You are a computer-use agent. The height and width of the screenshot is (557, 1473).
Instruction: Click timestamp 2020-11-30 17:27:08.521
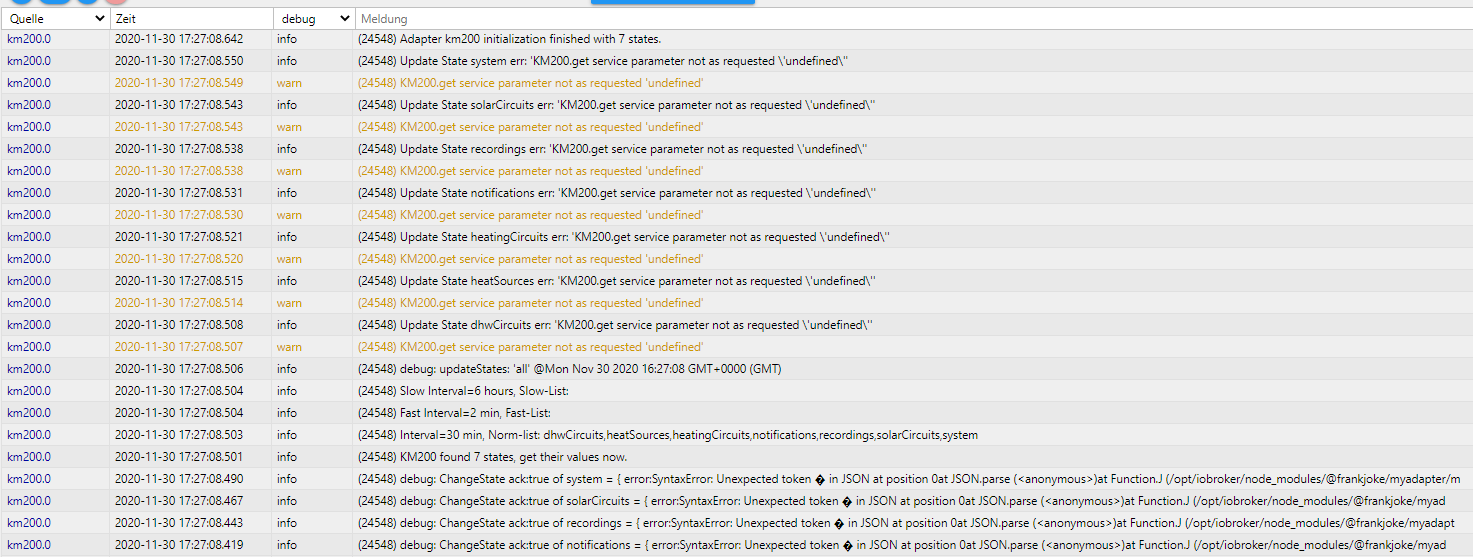tap(178, 237)
